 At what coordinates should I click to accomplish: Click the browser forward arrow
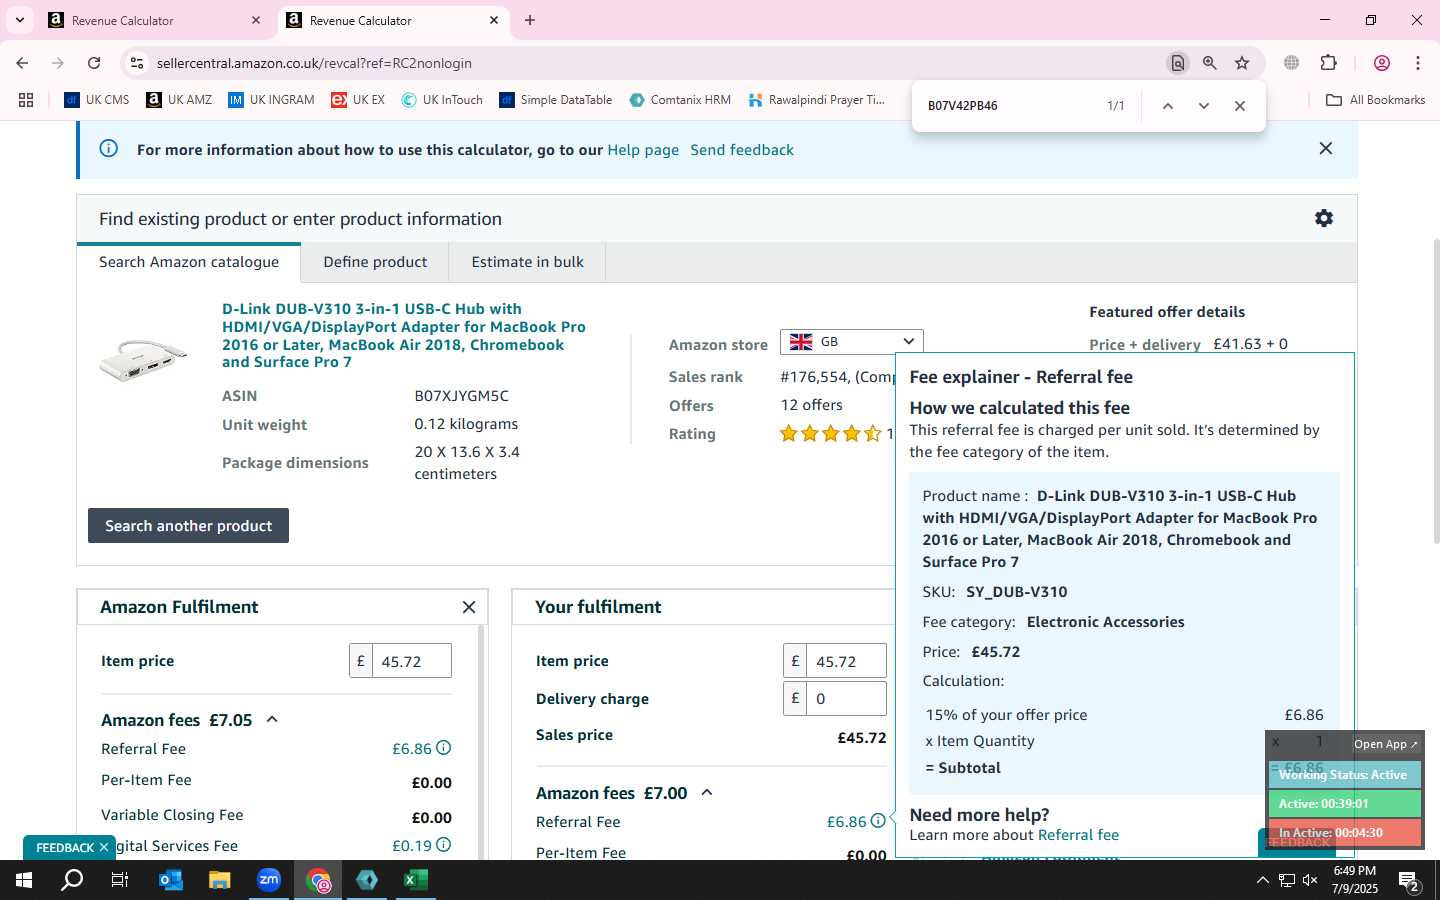coord(58,63)
